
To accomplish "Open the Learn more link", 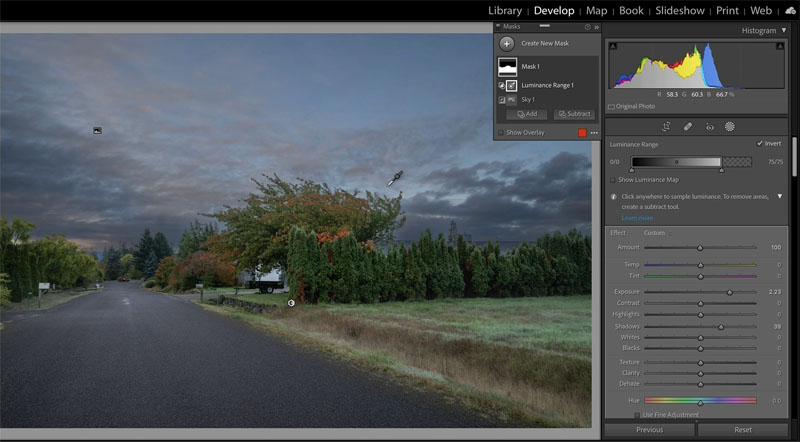I will [x=637, y=218].
